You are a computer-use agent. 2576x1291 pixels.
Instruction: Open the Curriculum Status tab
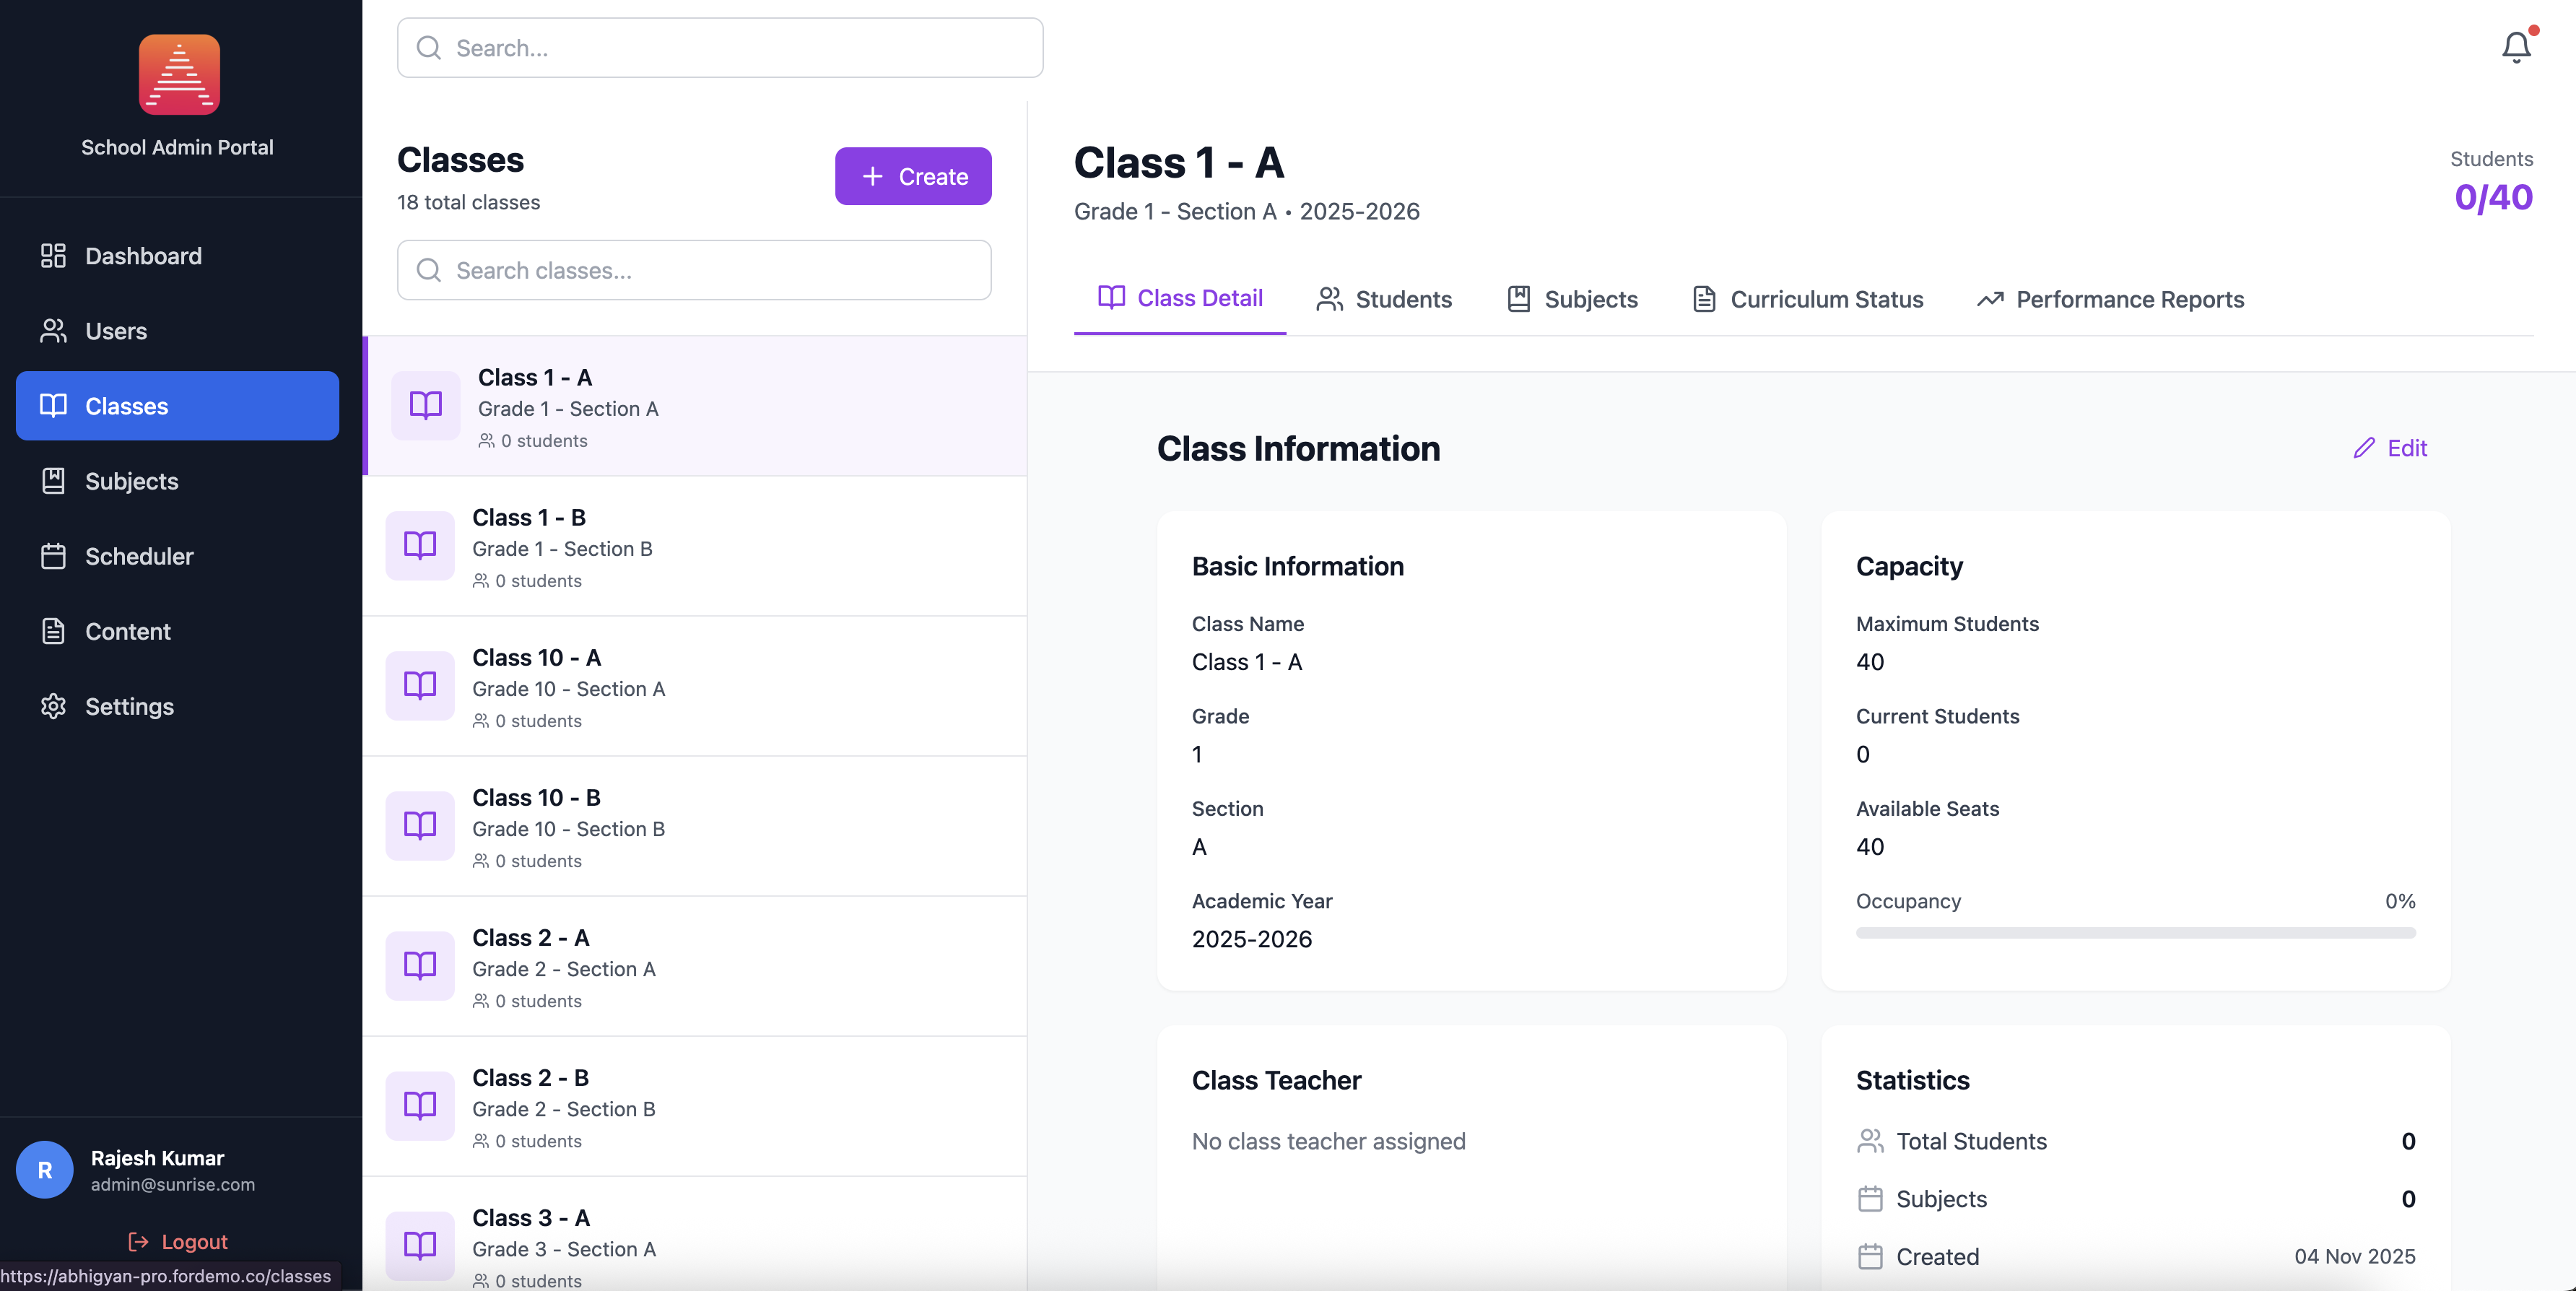tap(1807, 299)
